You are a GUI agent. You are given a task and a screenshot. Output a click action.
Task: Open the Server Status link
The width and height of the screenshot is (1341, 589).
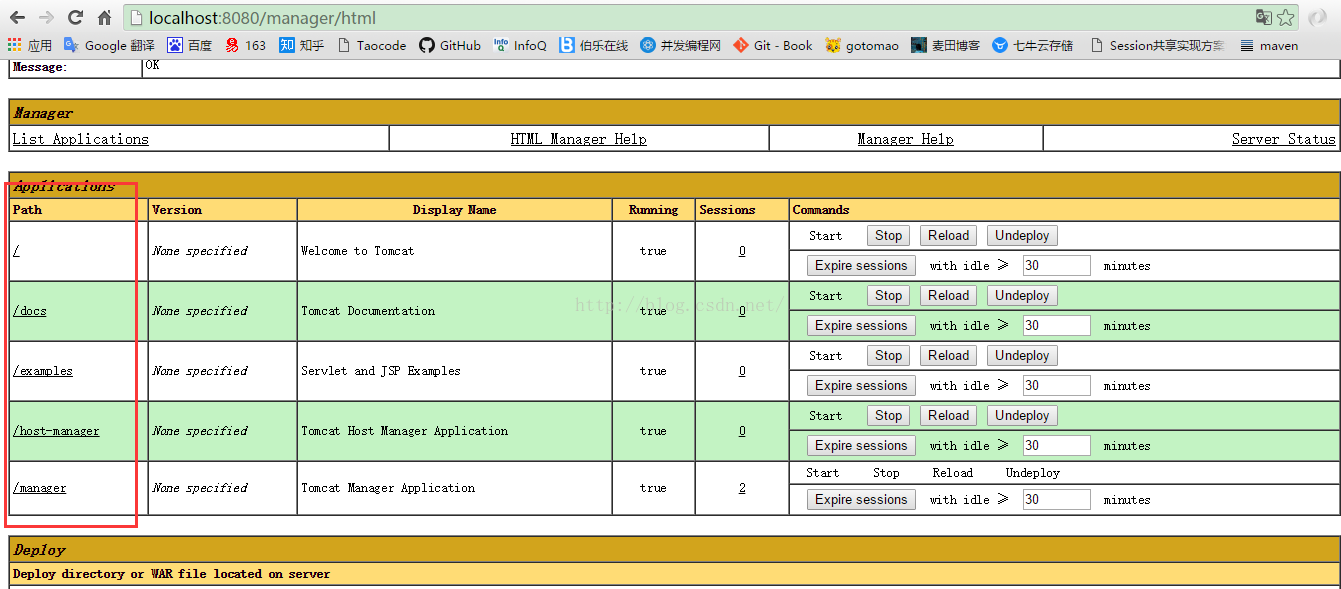1284,139
